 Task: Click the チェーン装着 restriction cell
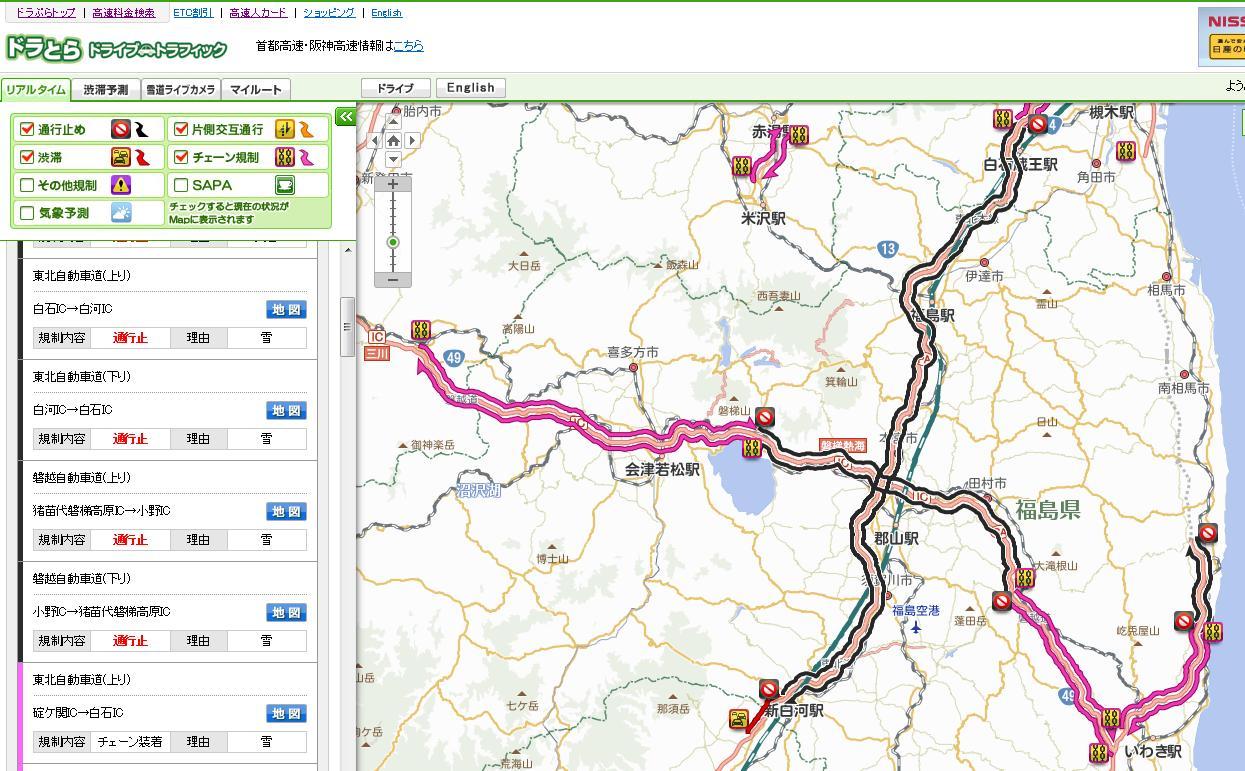(x=130, y=742)
